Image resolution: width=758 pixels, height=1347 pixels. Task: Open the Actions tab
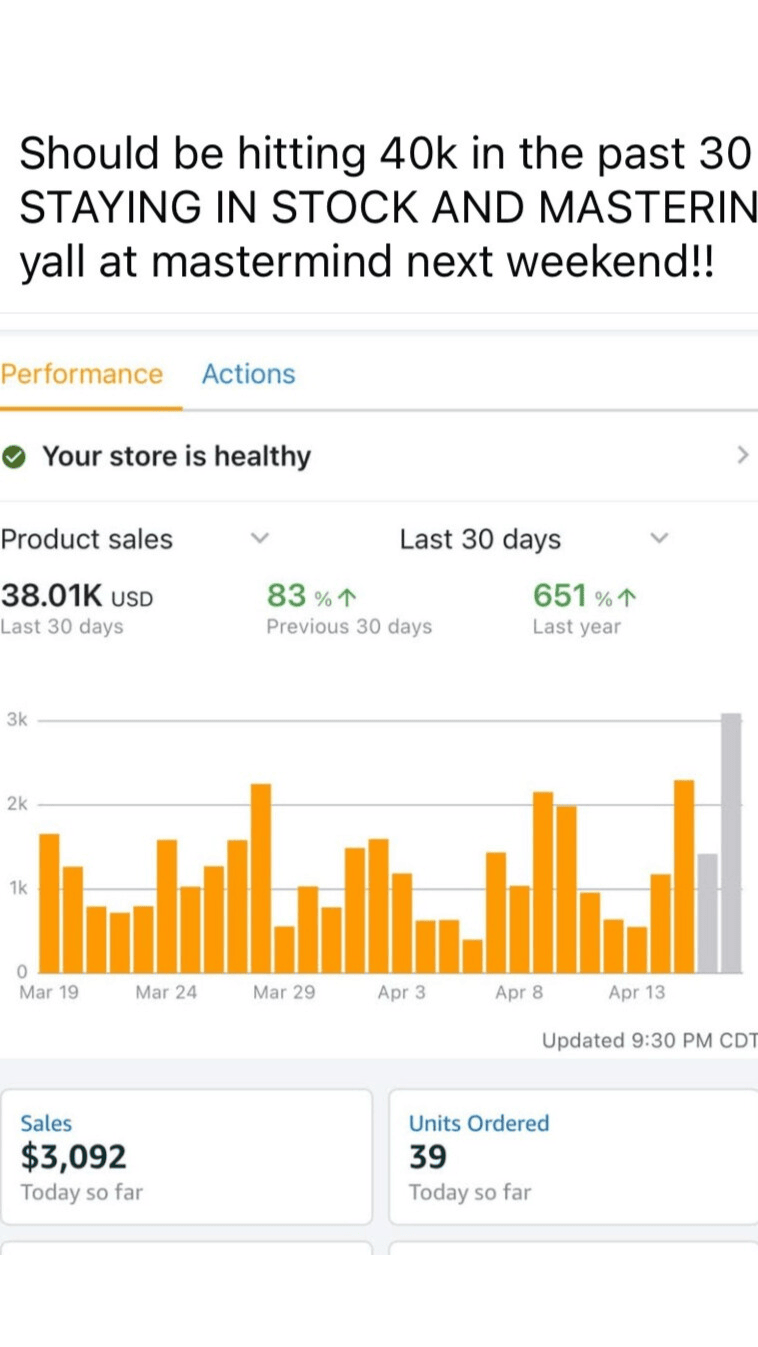(x=248, y=374)
